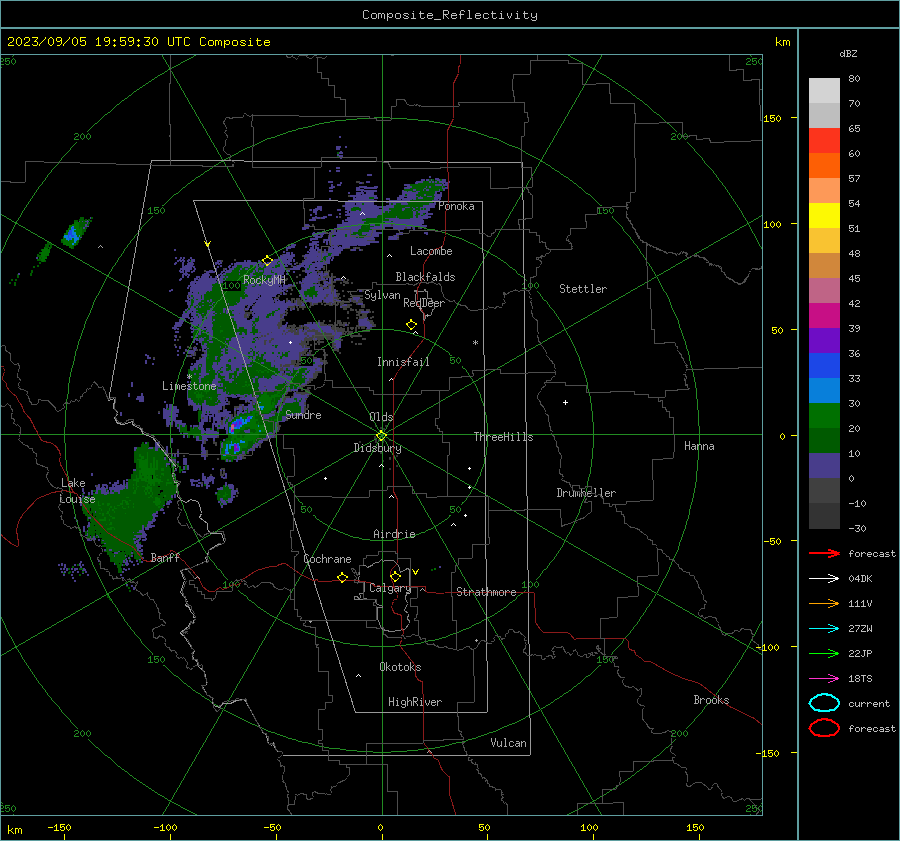Click the Innisfail town label
The height and width of the screenshot is (841, 900).
tap(403, 362)
